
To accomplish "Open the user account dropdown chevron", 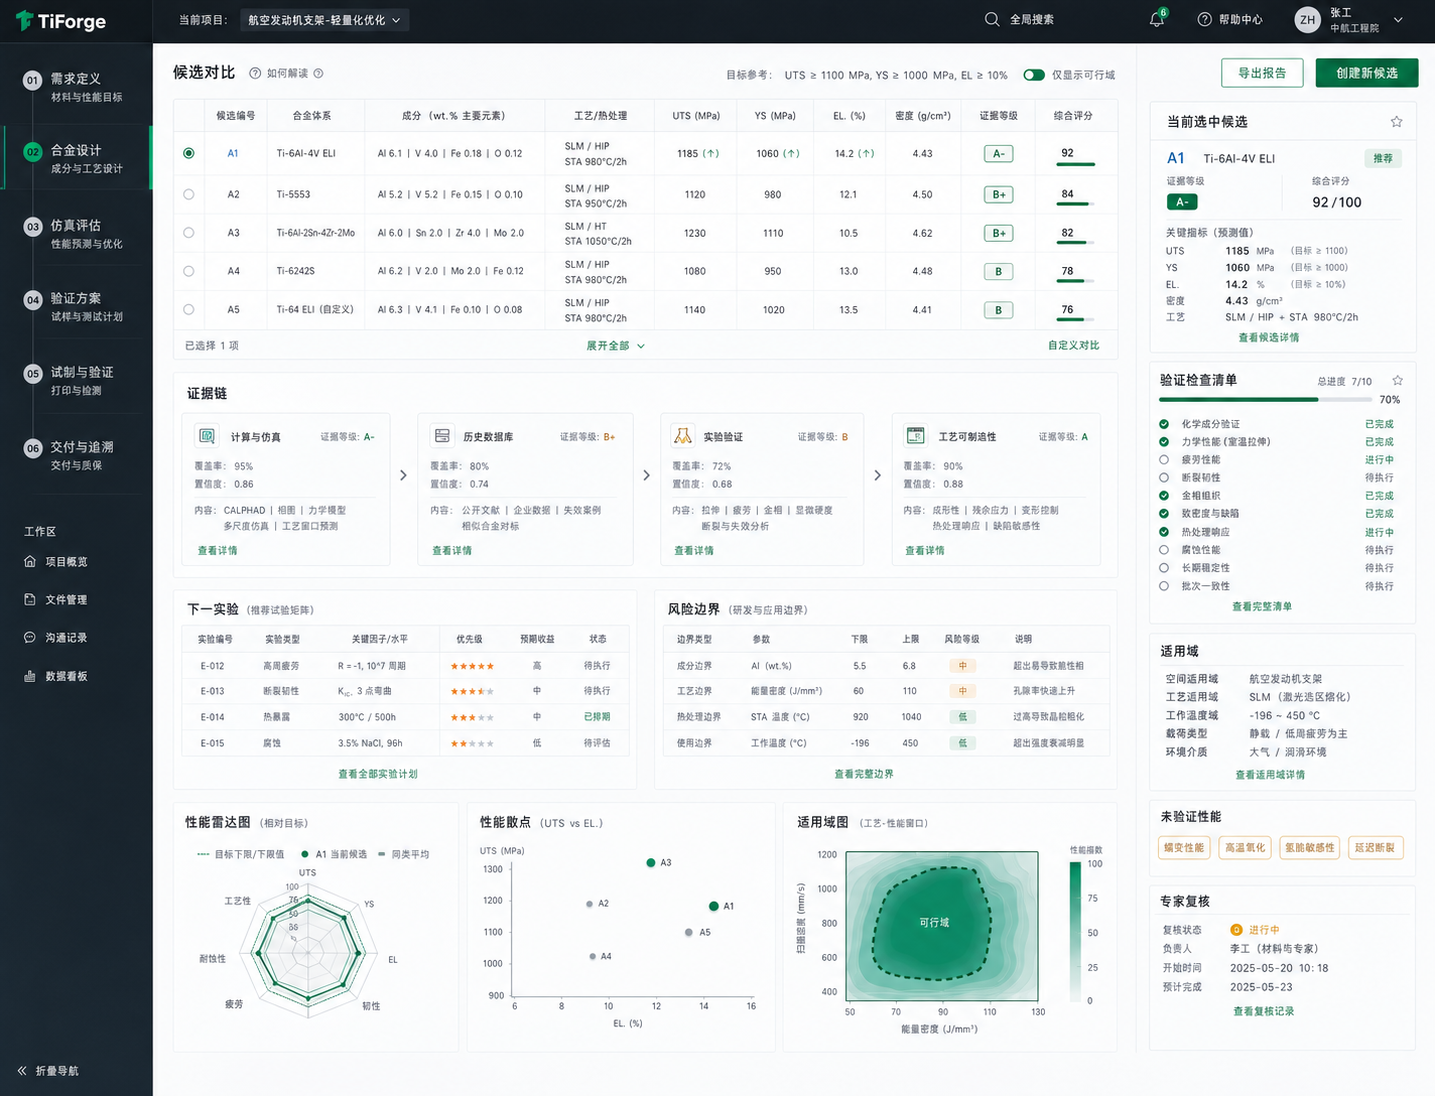I will 1398,20.
